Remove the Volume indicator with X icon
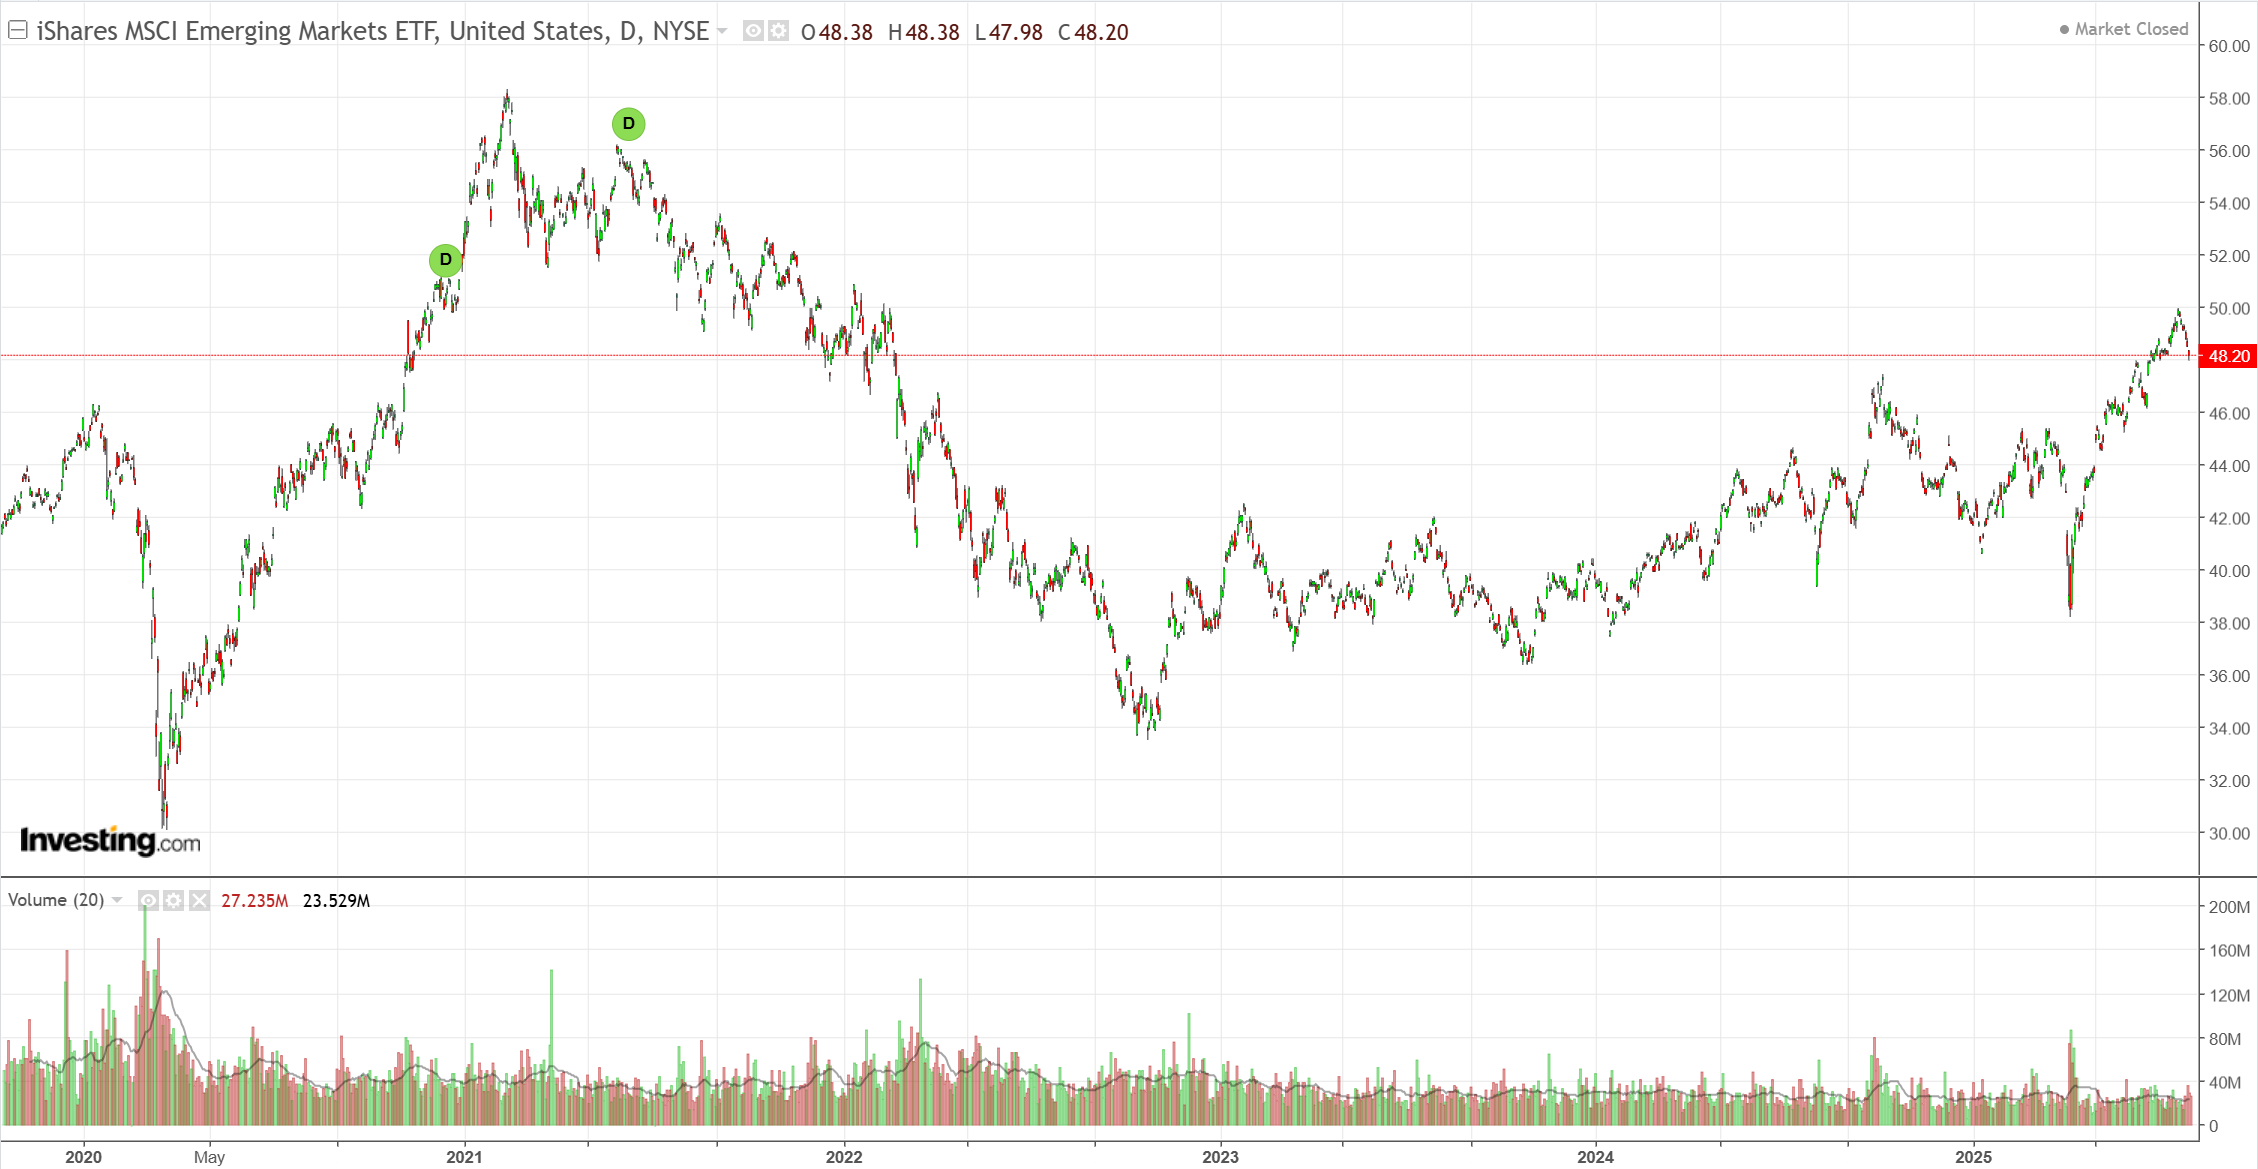Screen dimensions: 2258x1169 tap(200, 900)
